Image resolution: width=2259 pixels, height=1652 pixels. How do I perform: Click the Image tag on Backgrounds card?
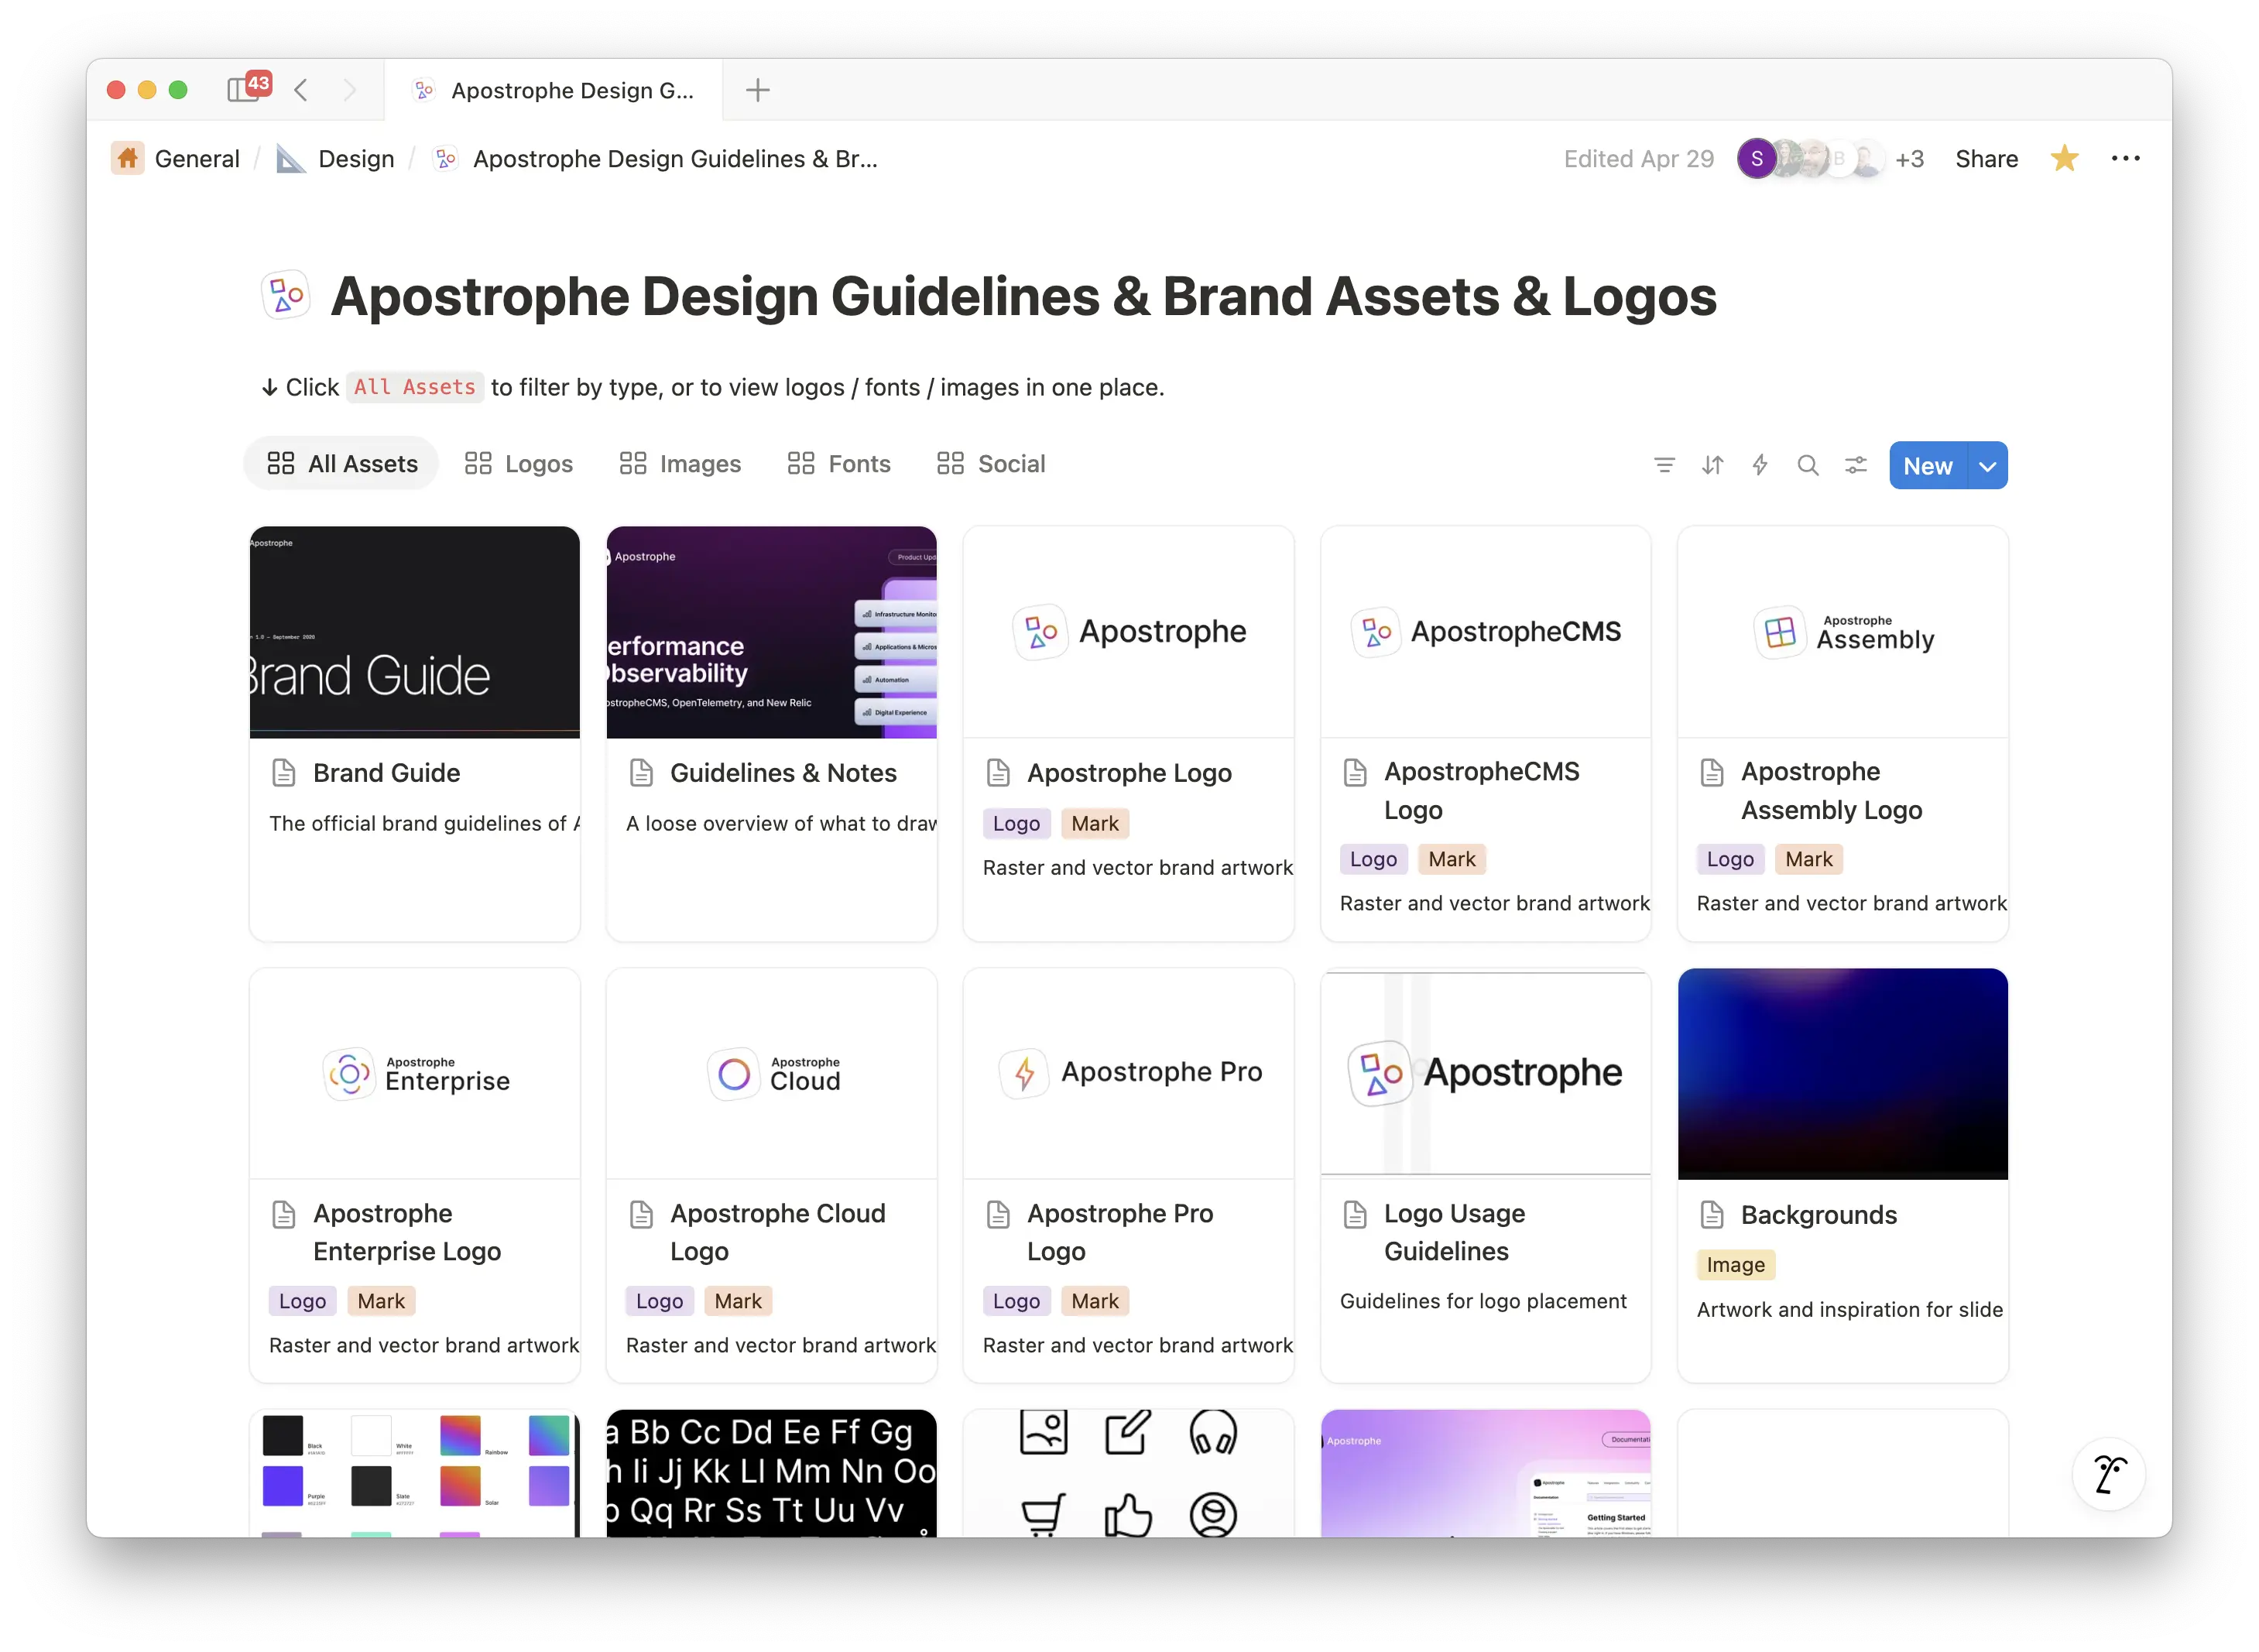point(1735,1265)
